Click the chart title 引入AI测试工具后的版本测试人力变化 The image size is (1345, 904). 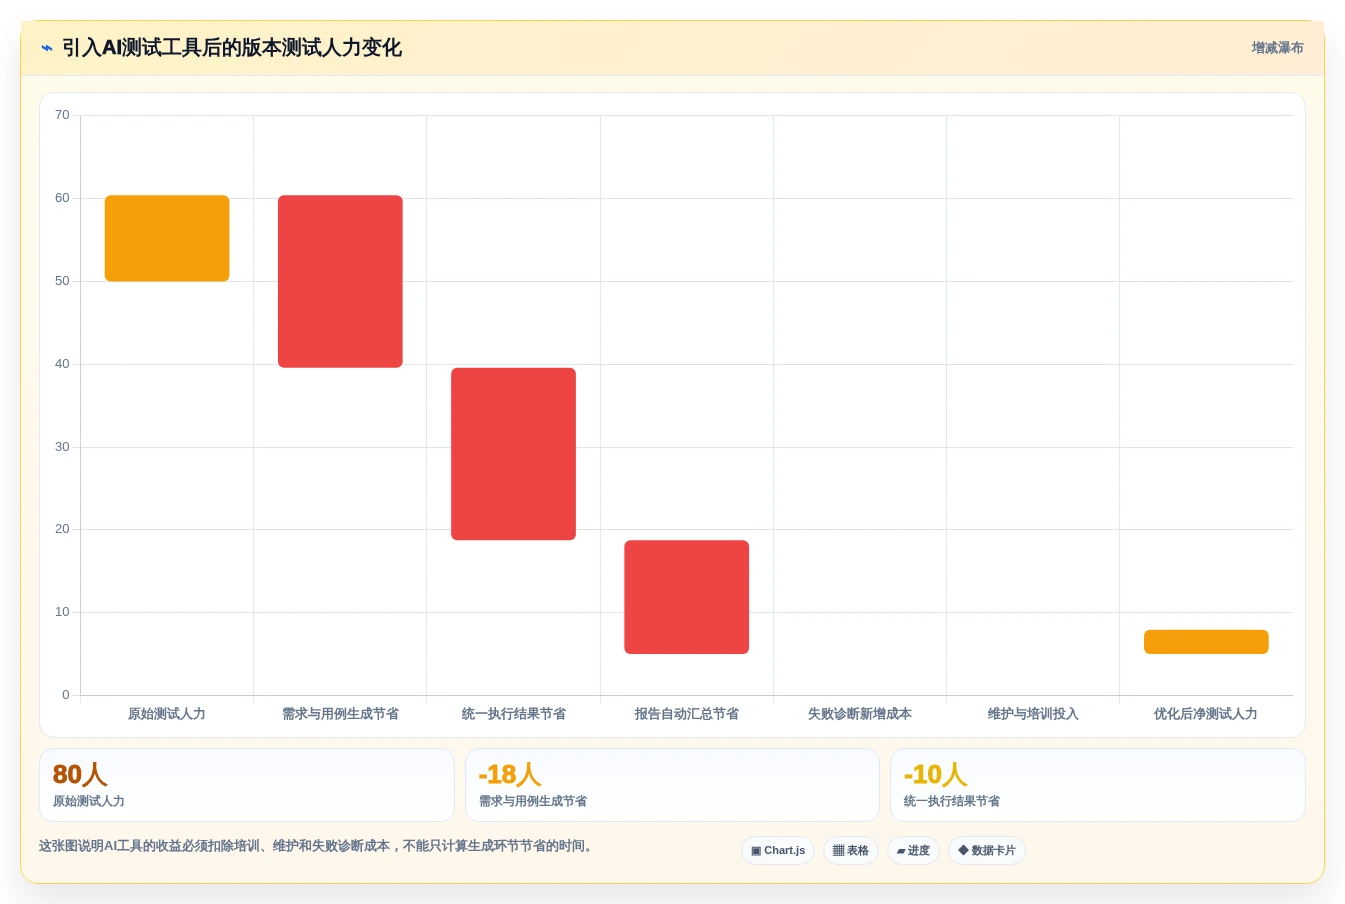(x=232, y=48)
